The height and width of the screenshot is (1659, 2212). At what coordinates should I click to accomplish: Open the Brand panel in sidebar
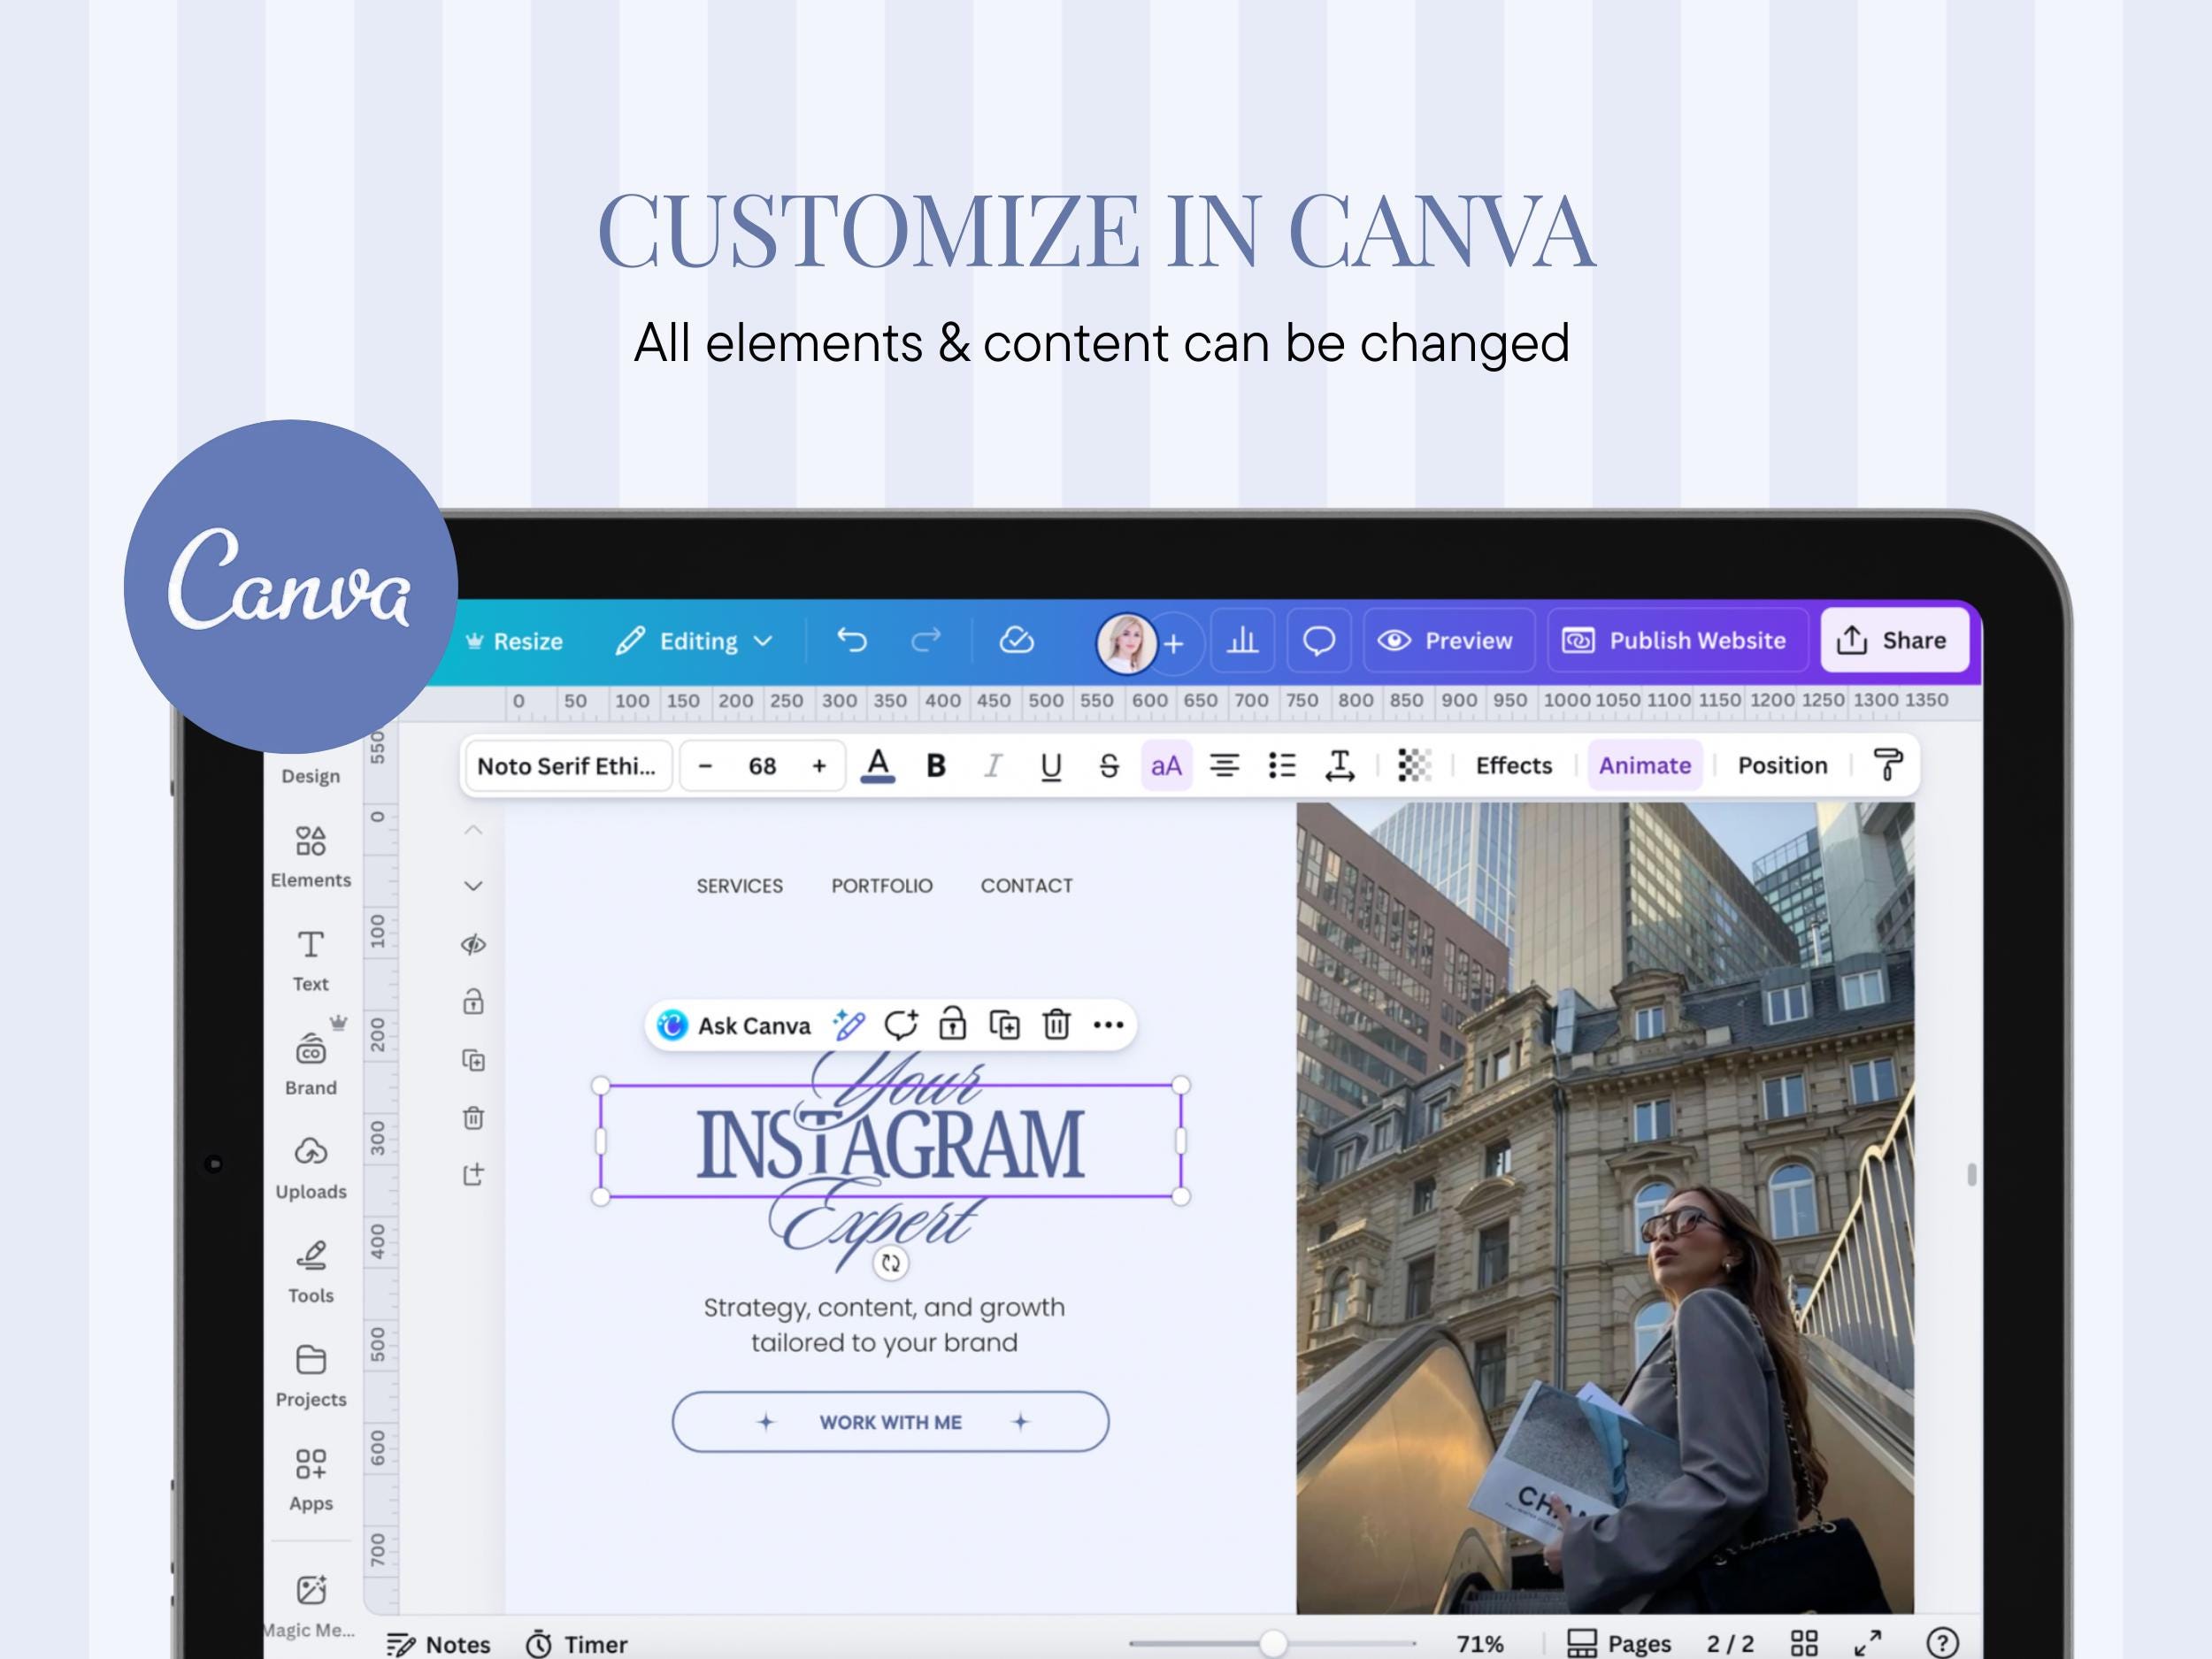pos(310,1064)
